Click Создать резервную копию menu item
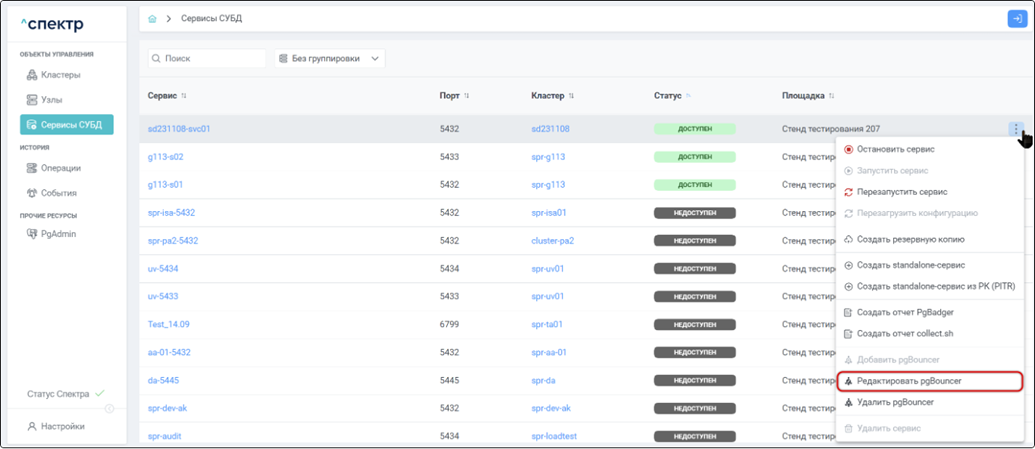1035x449 pixels. coord(910,239)
